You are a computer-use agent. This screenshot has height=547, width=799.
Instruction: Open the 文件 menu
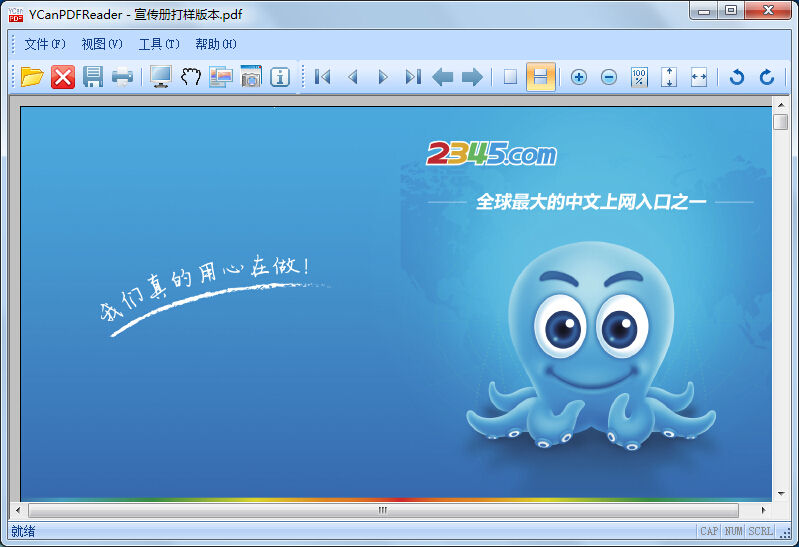45,44
